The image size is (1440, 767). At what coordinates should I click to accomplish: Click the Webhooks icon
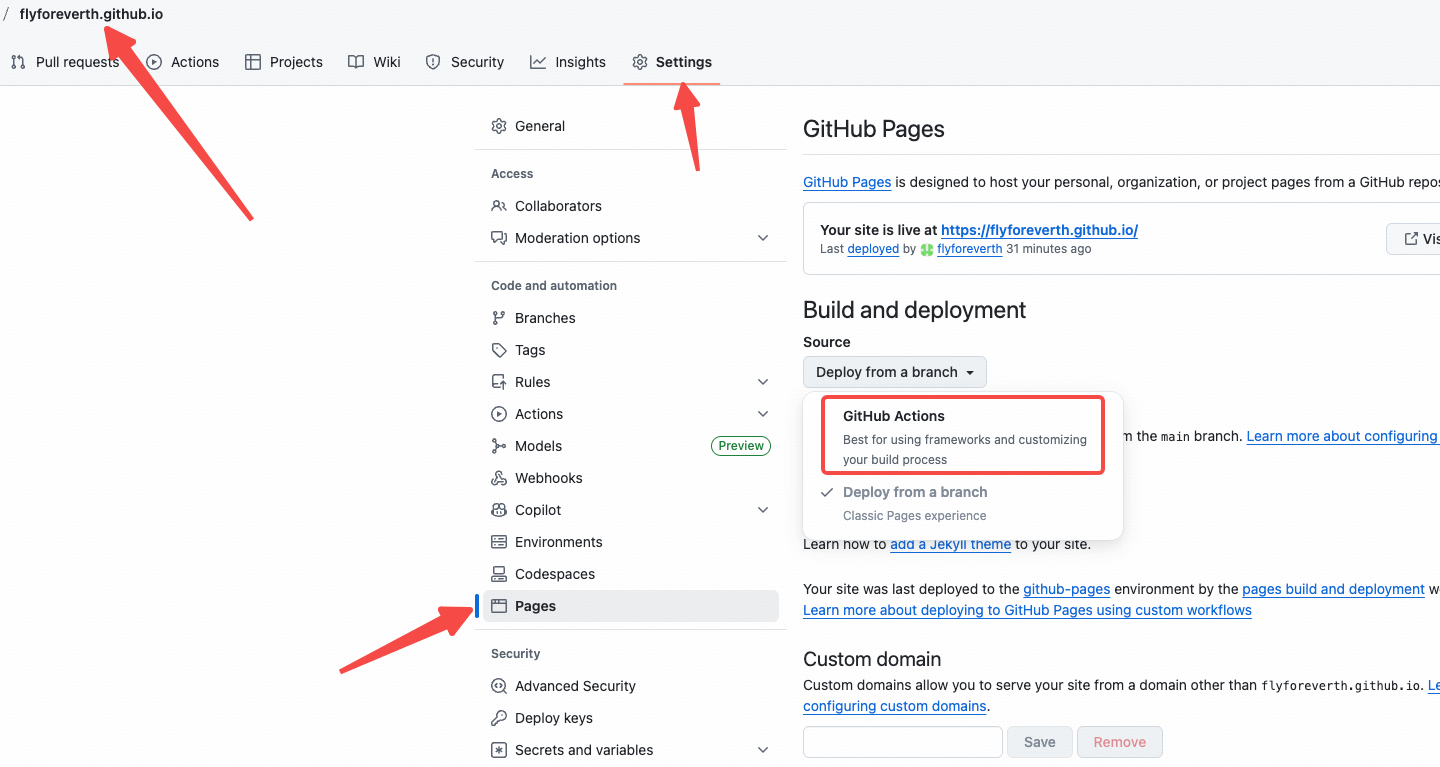click(x=499, y=478)
